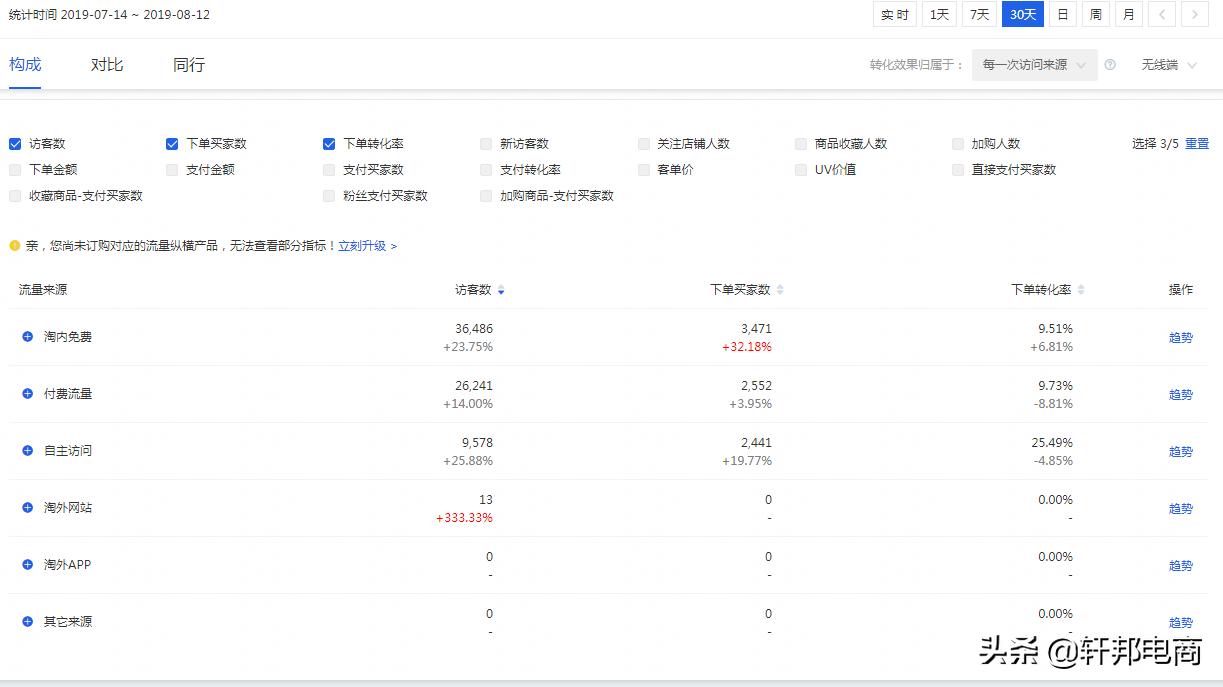The image size is (1223, 687).
Task: Sort table by the 下单买家数 column arrows
Action: (x=780, y=289)
